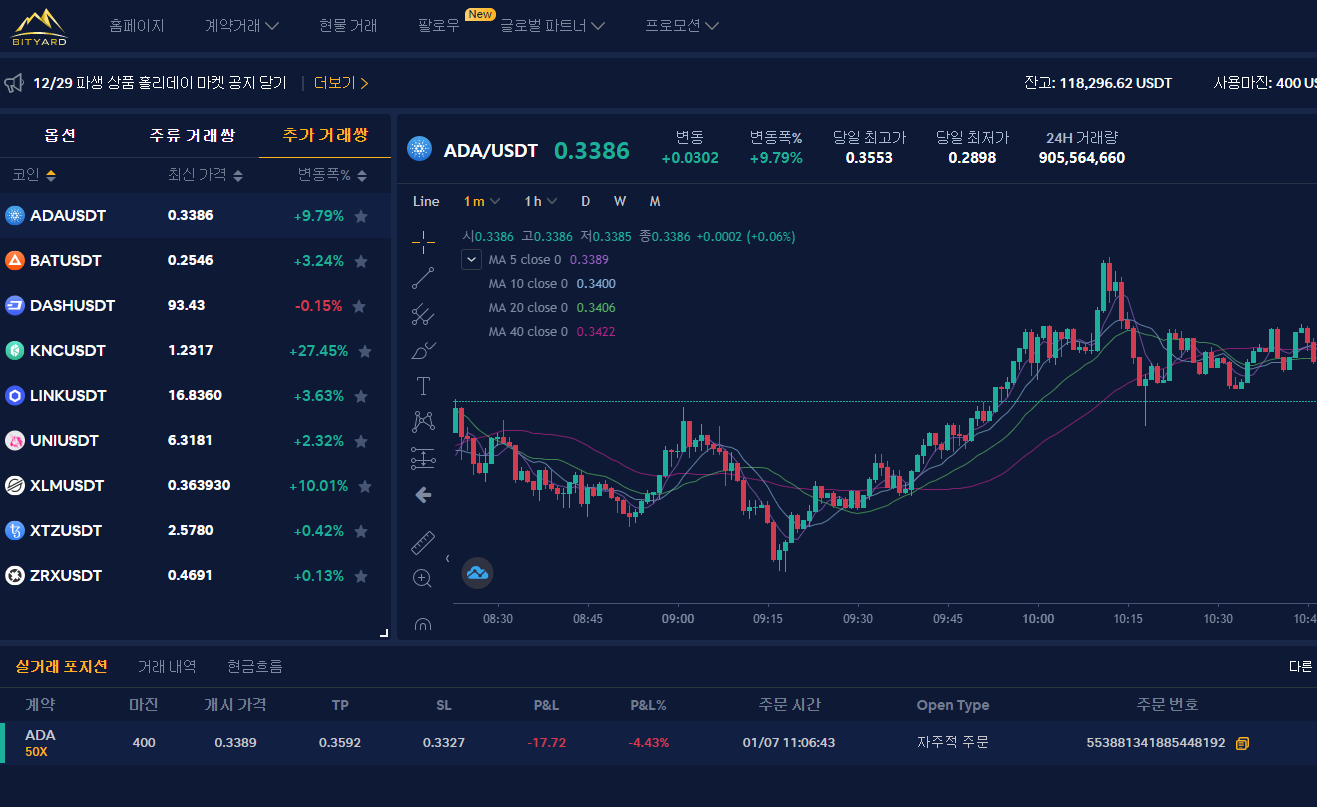Screen dimensions: 1317x807
Task: Collapse the MA indicator legend
Action: click(471, 259)
